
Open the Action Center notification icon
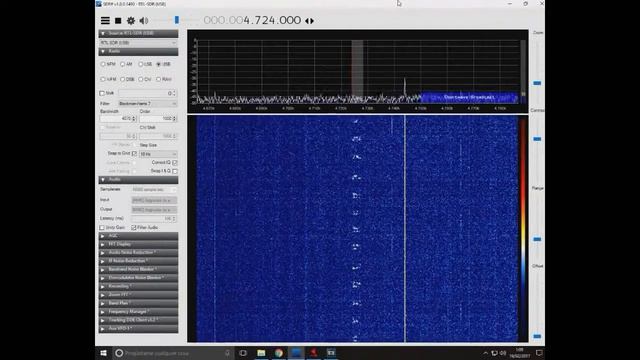click(539, 353)
